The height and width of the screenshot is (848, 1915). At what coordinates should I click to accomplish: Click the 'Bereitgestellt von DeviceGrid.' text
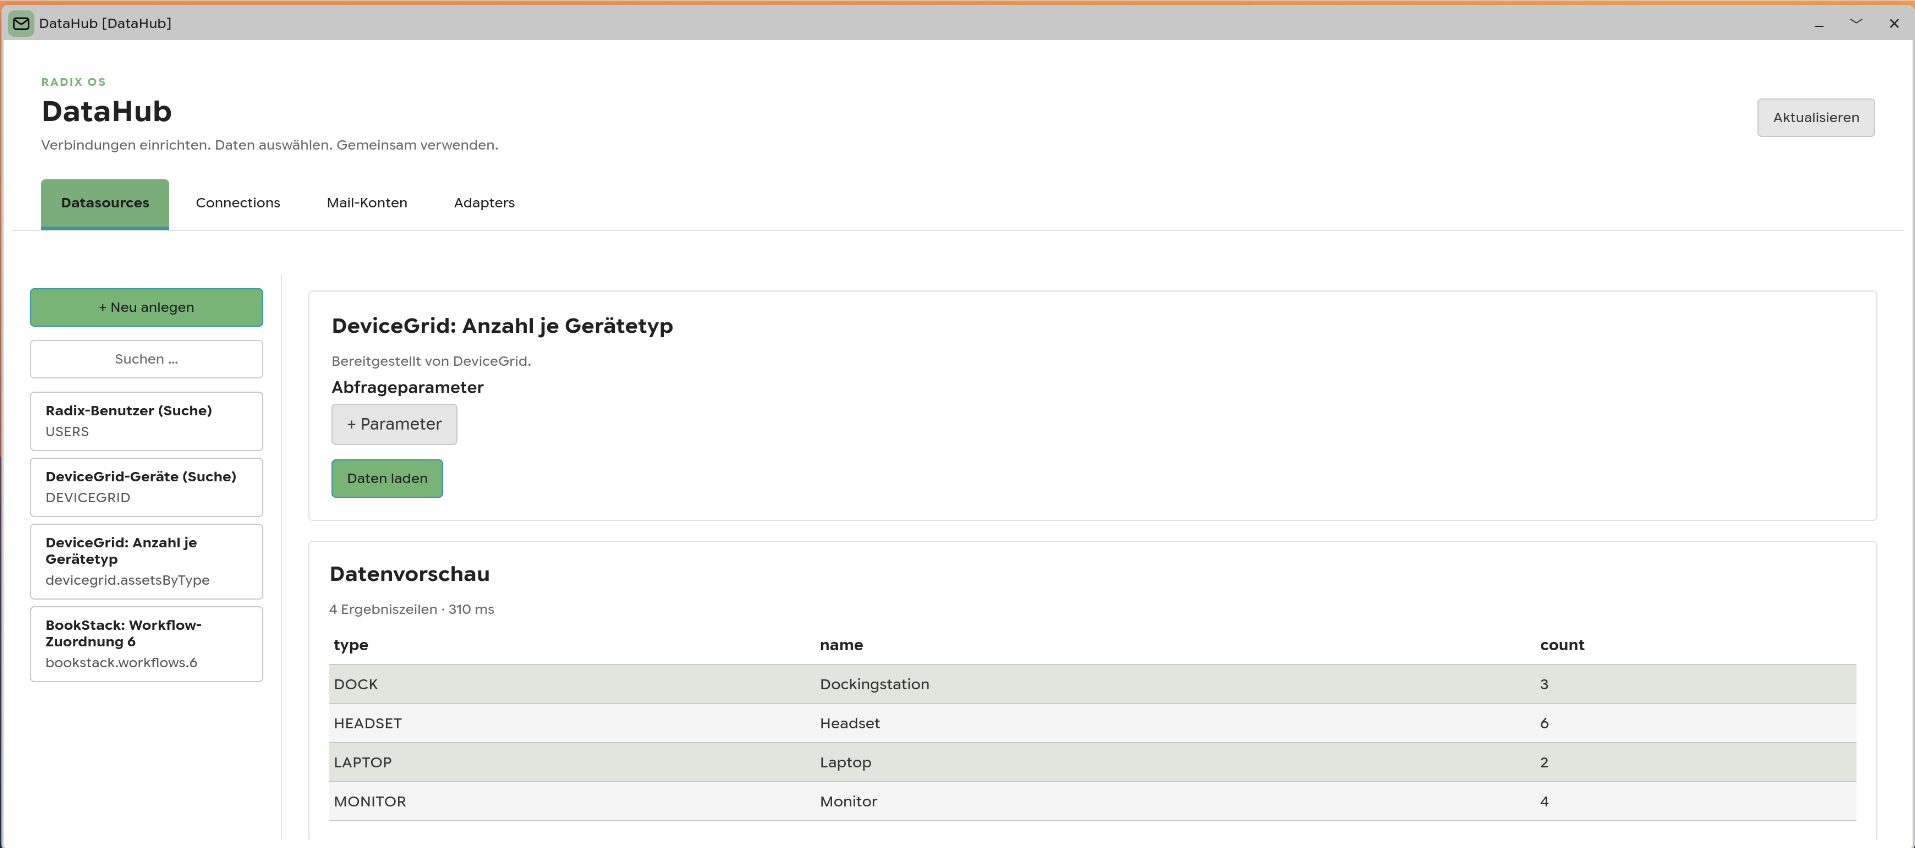pos(431,361)
